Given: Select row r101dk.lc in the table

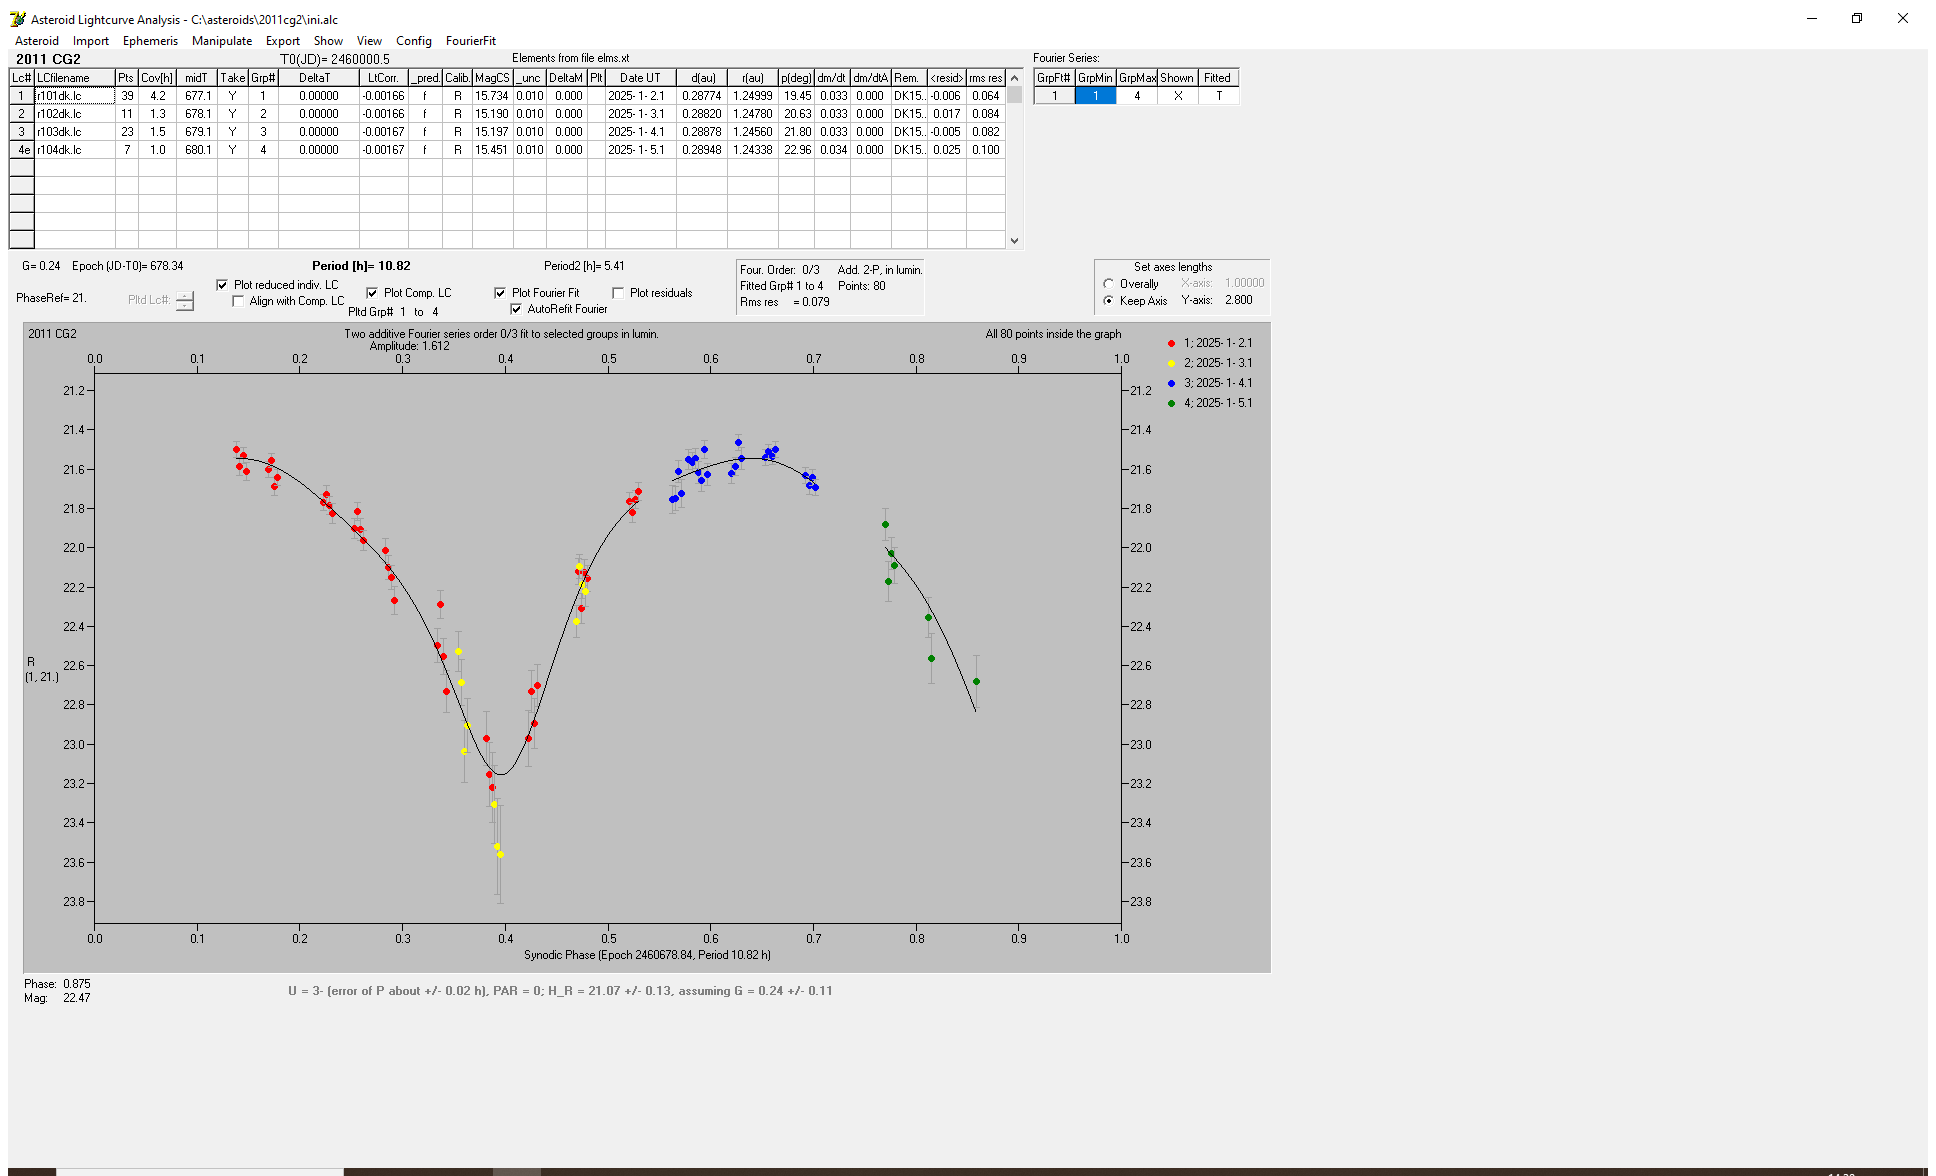Looking at the screenshot, I should click(x=507, y=96).
